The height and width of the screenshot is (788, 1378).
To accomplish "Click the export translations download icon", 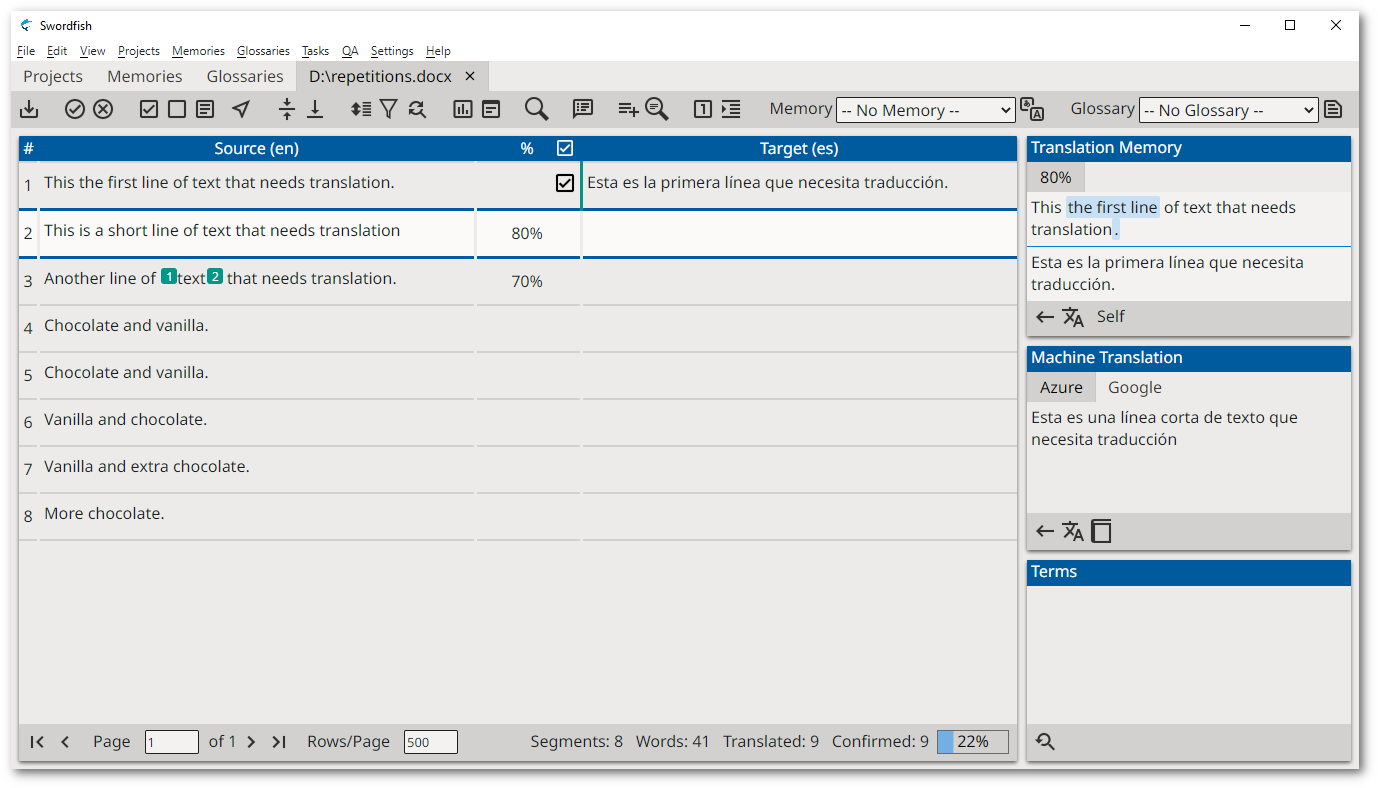I will point(30,110).
